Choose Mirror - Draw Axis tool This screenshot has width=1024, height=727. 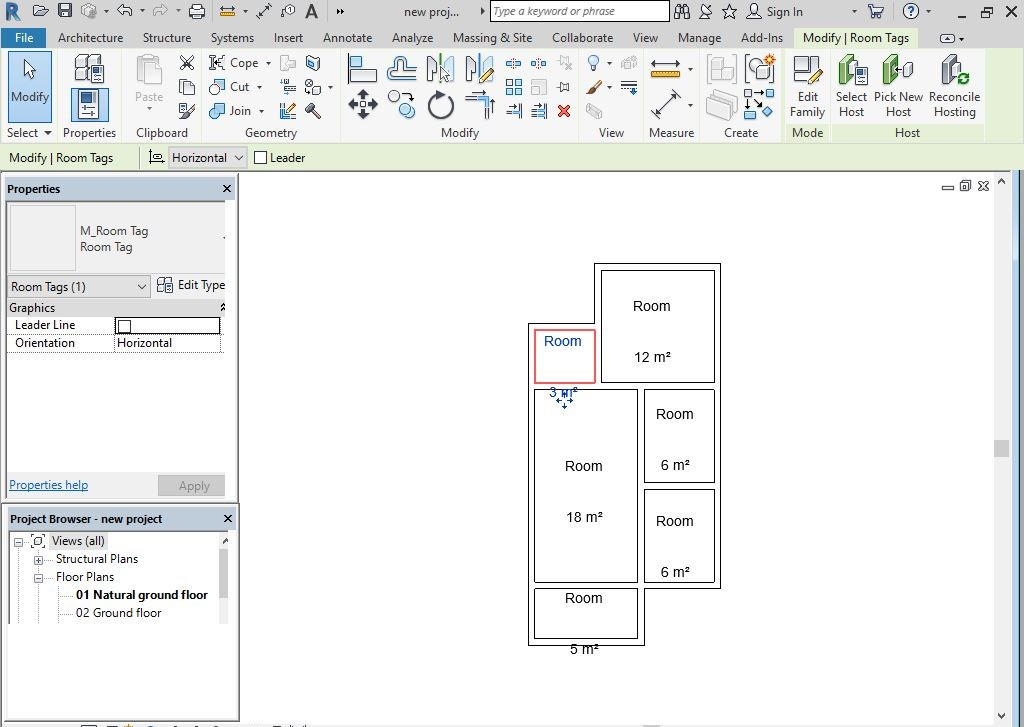479,69
